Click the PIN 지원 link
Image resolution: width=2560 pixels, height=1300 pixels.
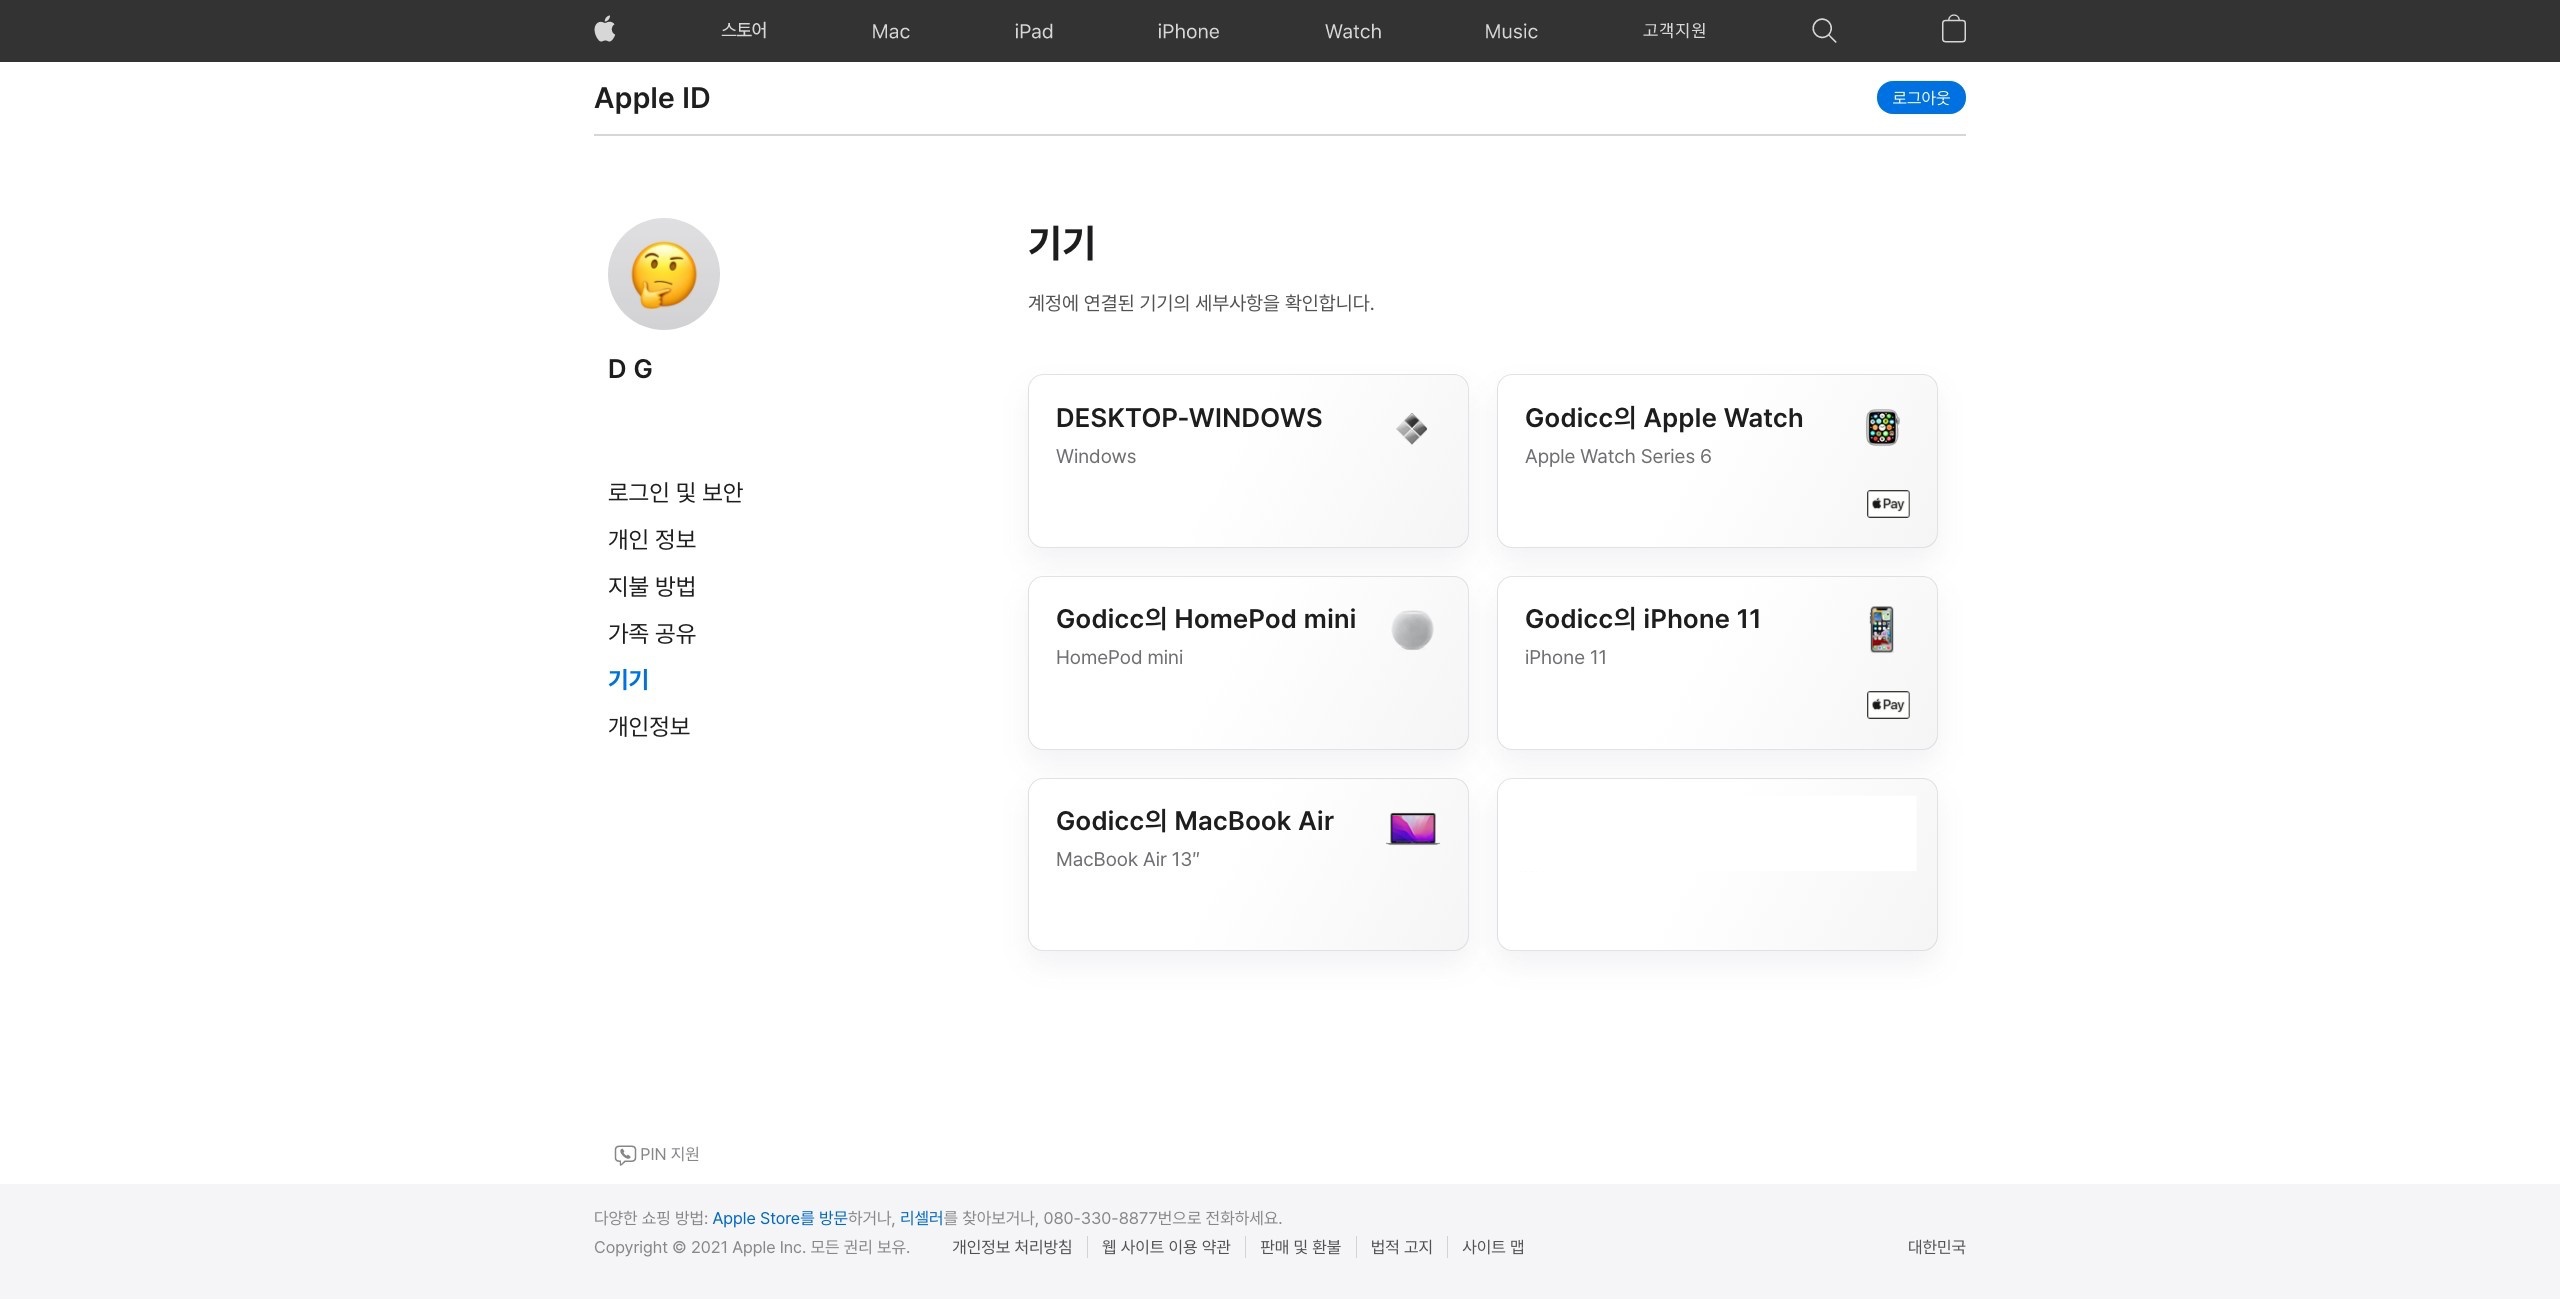[x=657, y=1154]
